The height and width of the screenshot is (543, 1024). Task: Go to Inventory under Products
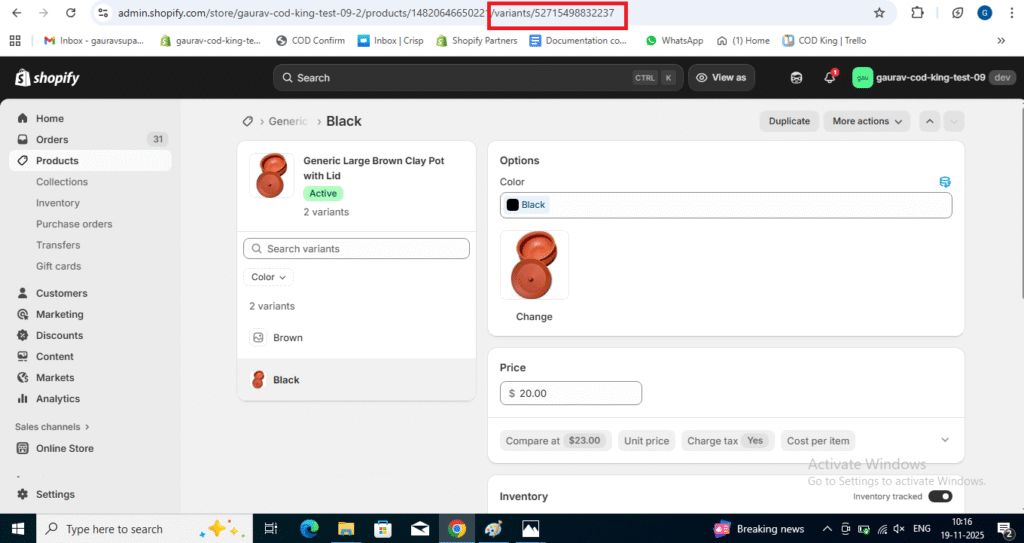(58, 203)
